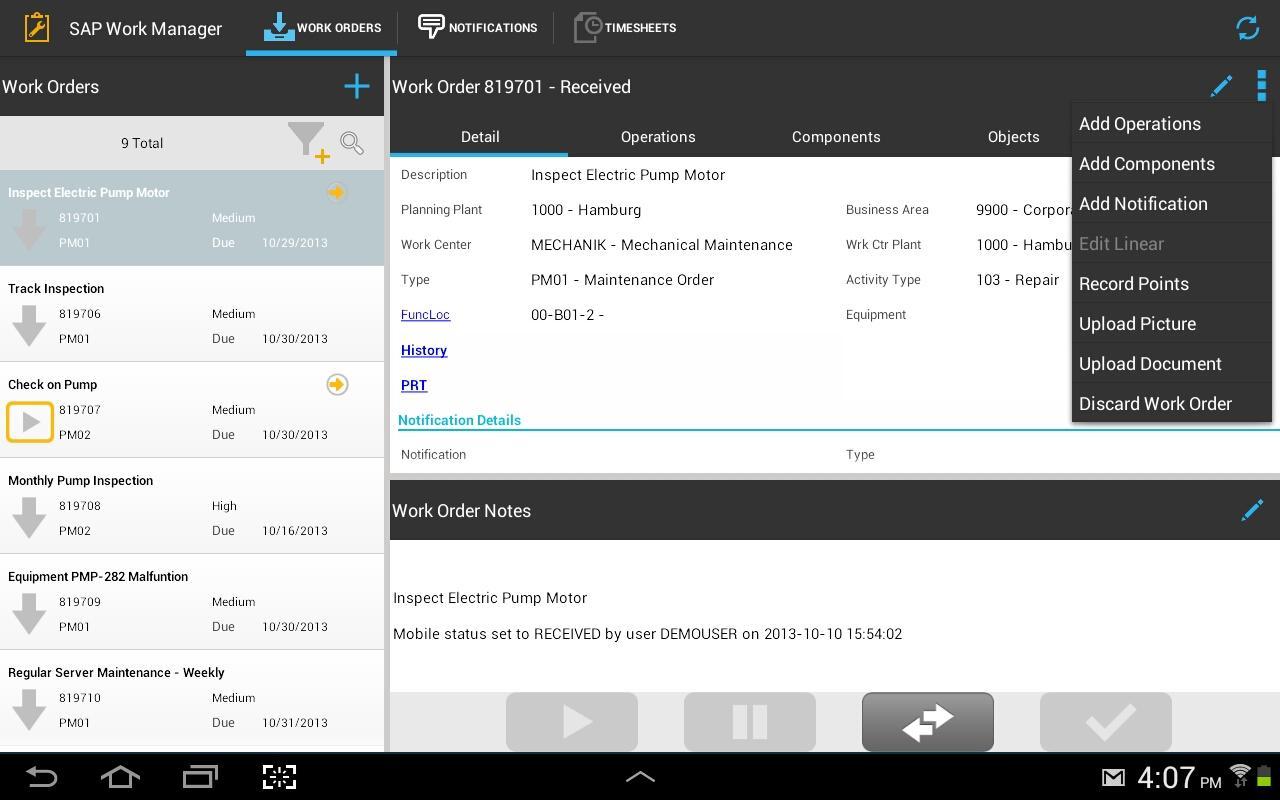Choose Upload Picture from the menu

click(1171, 324)
